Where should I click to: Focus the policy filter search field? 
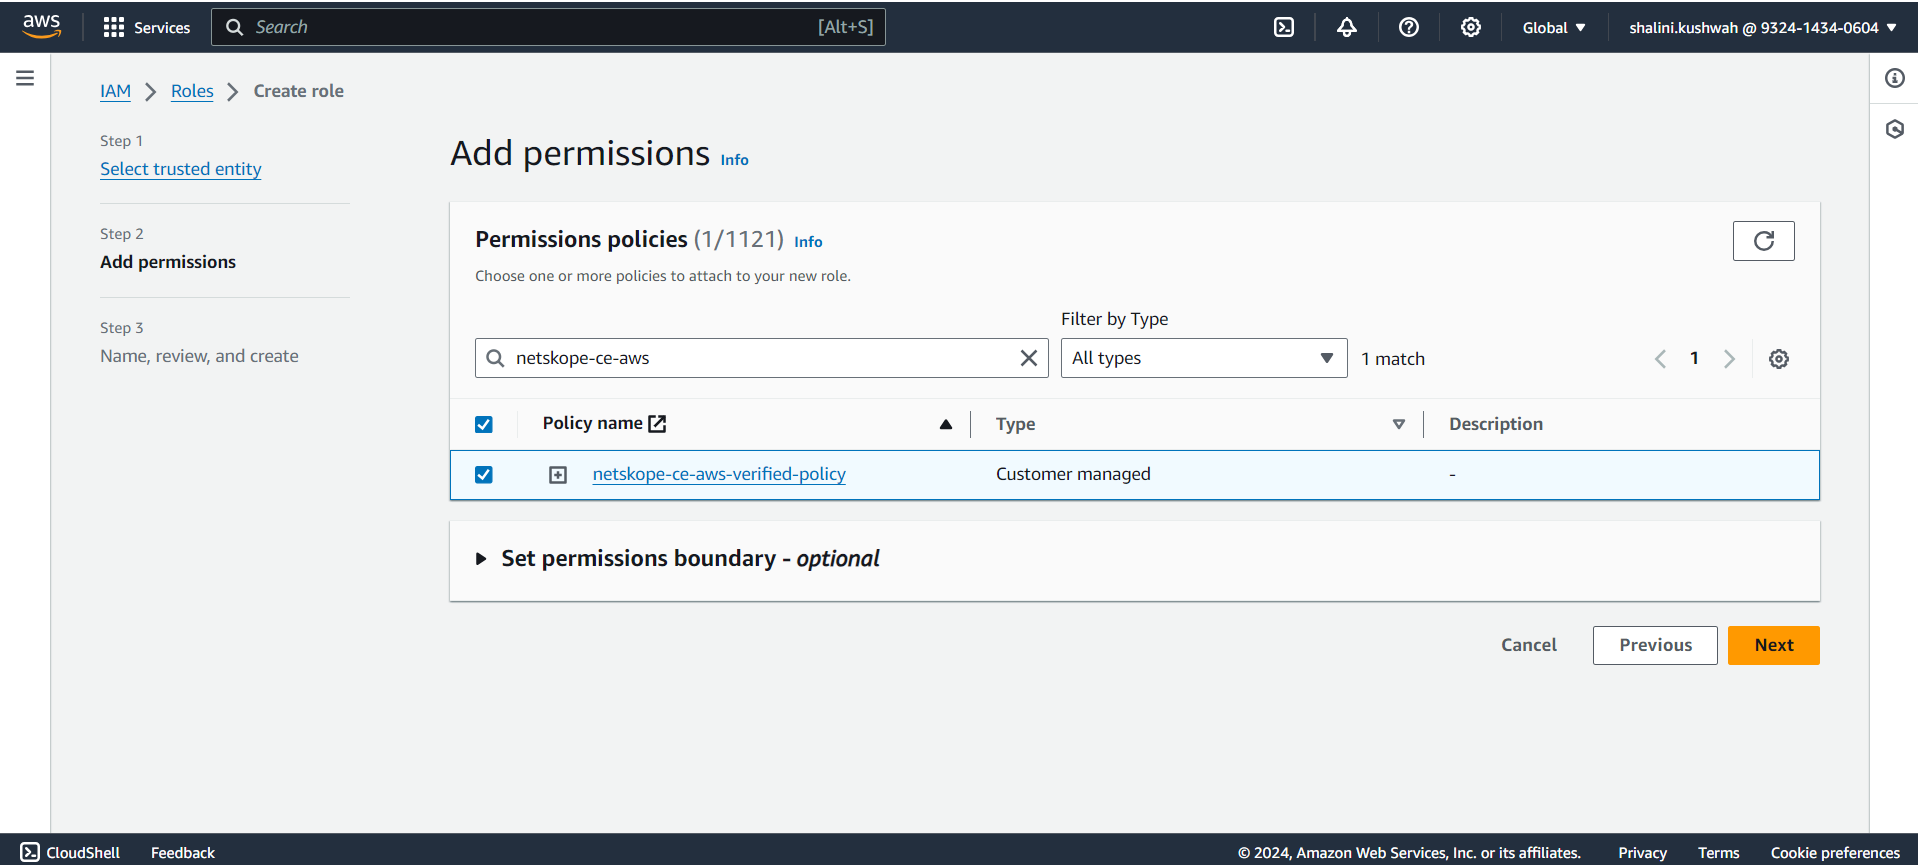pyautogui.click(x=762, y=358)
